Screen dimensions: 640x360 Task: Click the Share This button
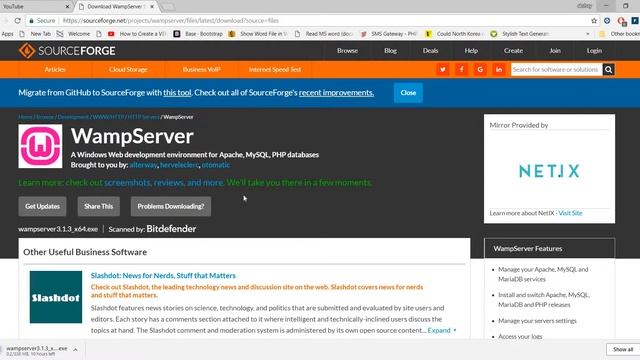[x=98, y=206]
